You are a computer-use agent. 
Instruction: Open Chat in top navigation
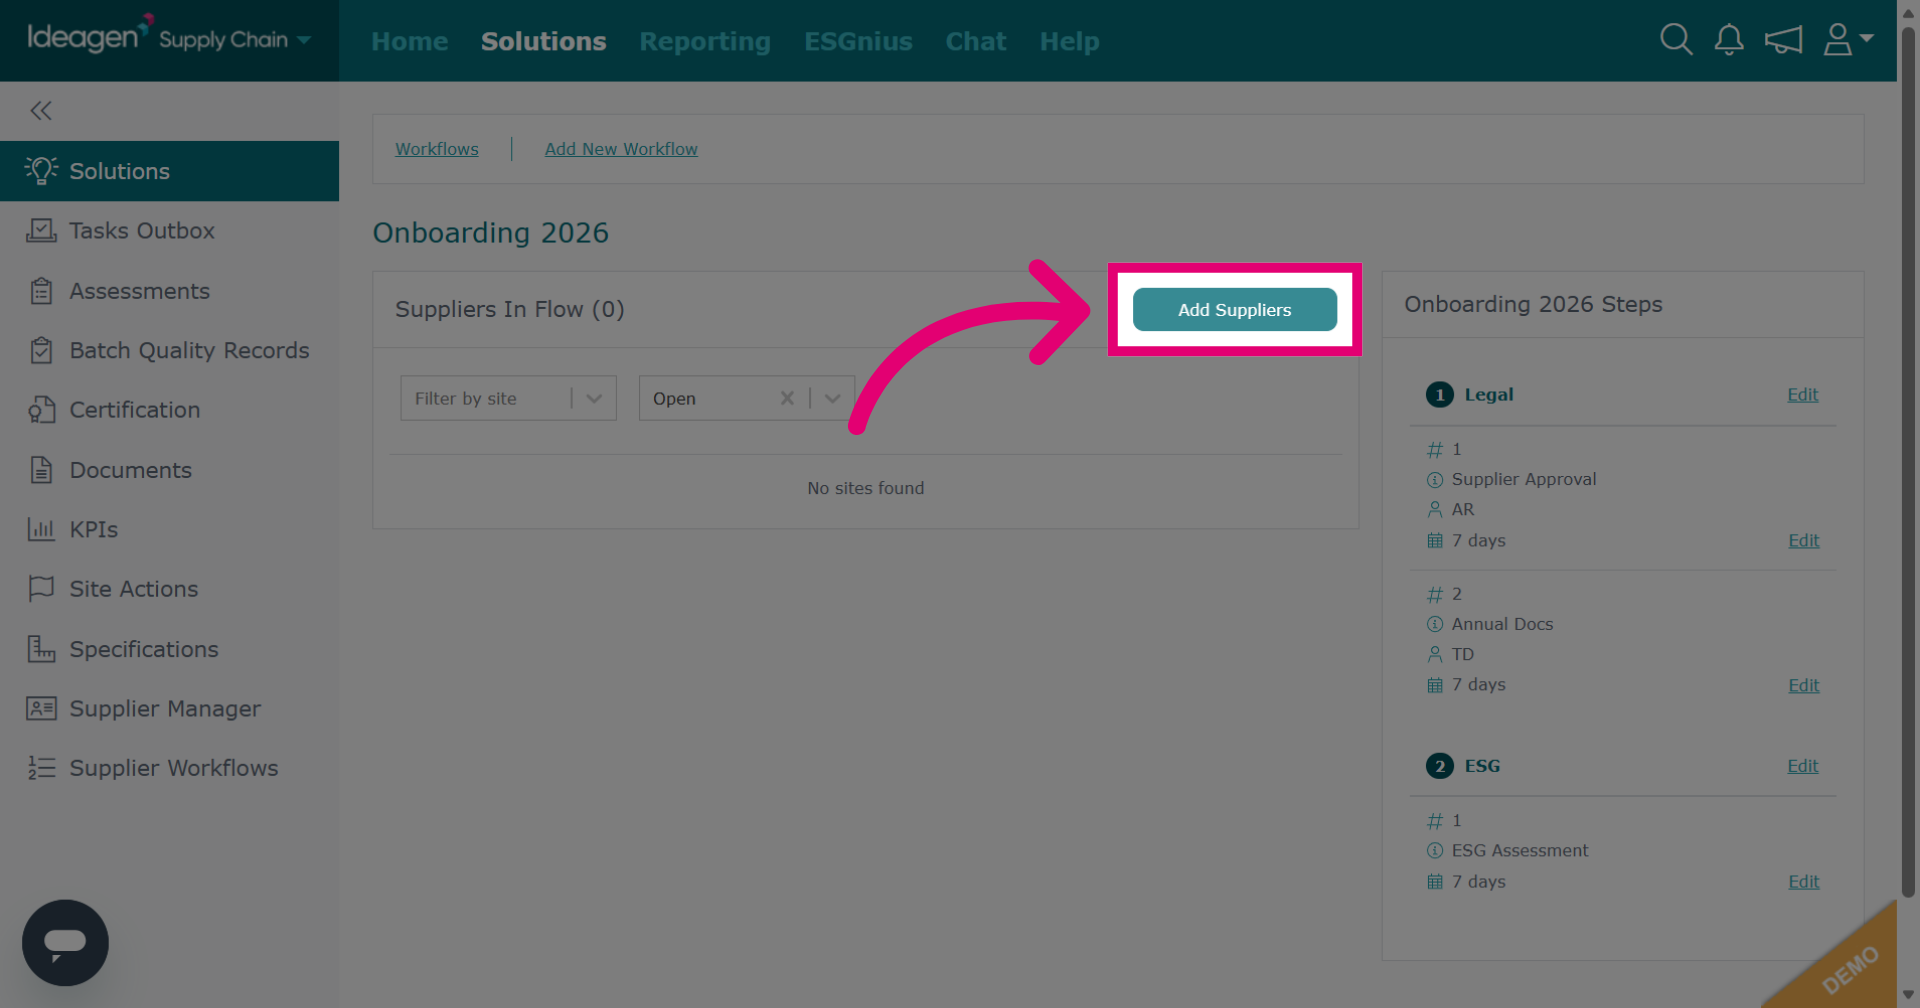point(976,41)
